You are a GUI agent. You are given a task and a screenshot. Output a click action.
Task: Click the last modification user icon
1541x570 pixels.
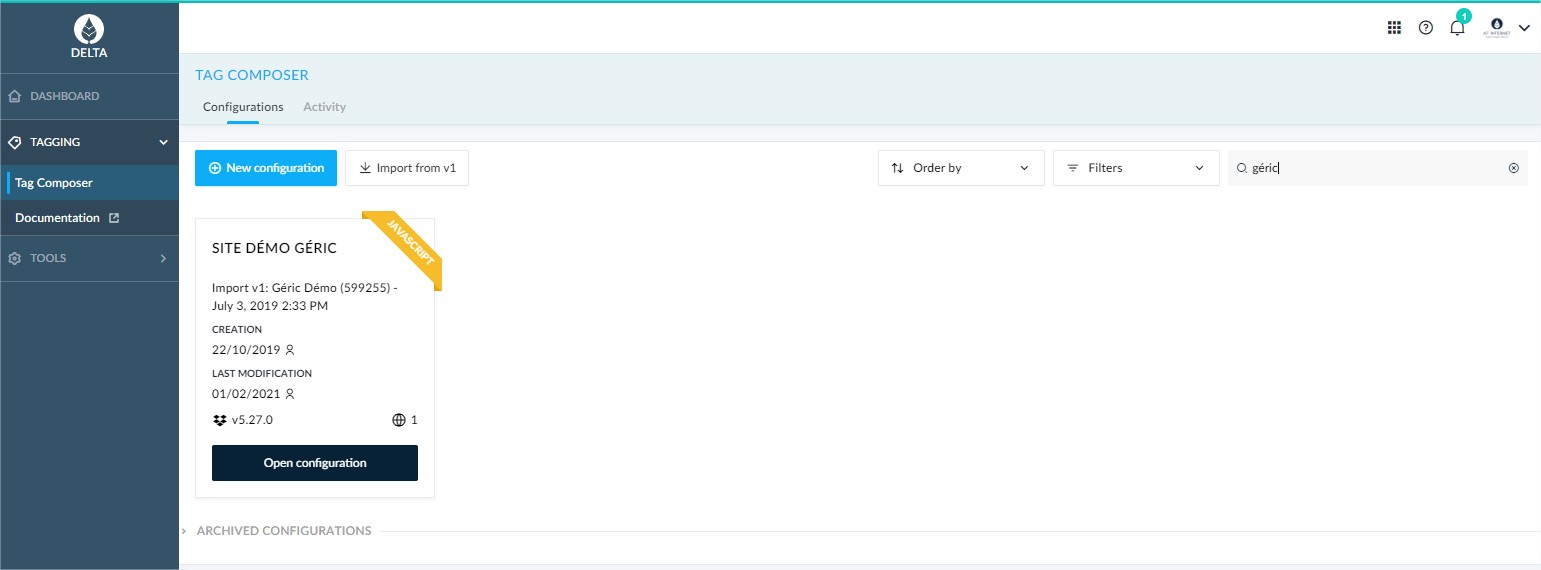tap(290, 394)
